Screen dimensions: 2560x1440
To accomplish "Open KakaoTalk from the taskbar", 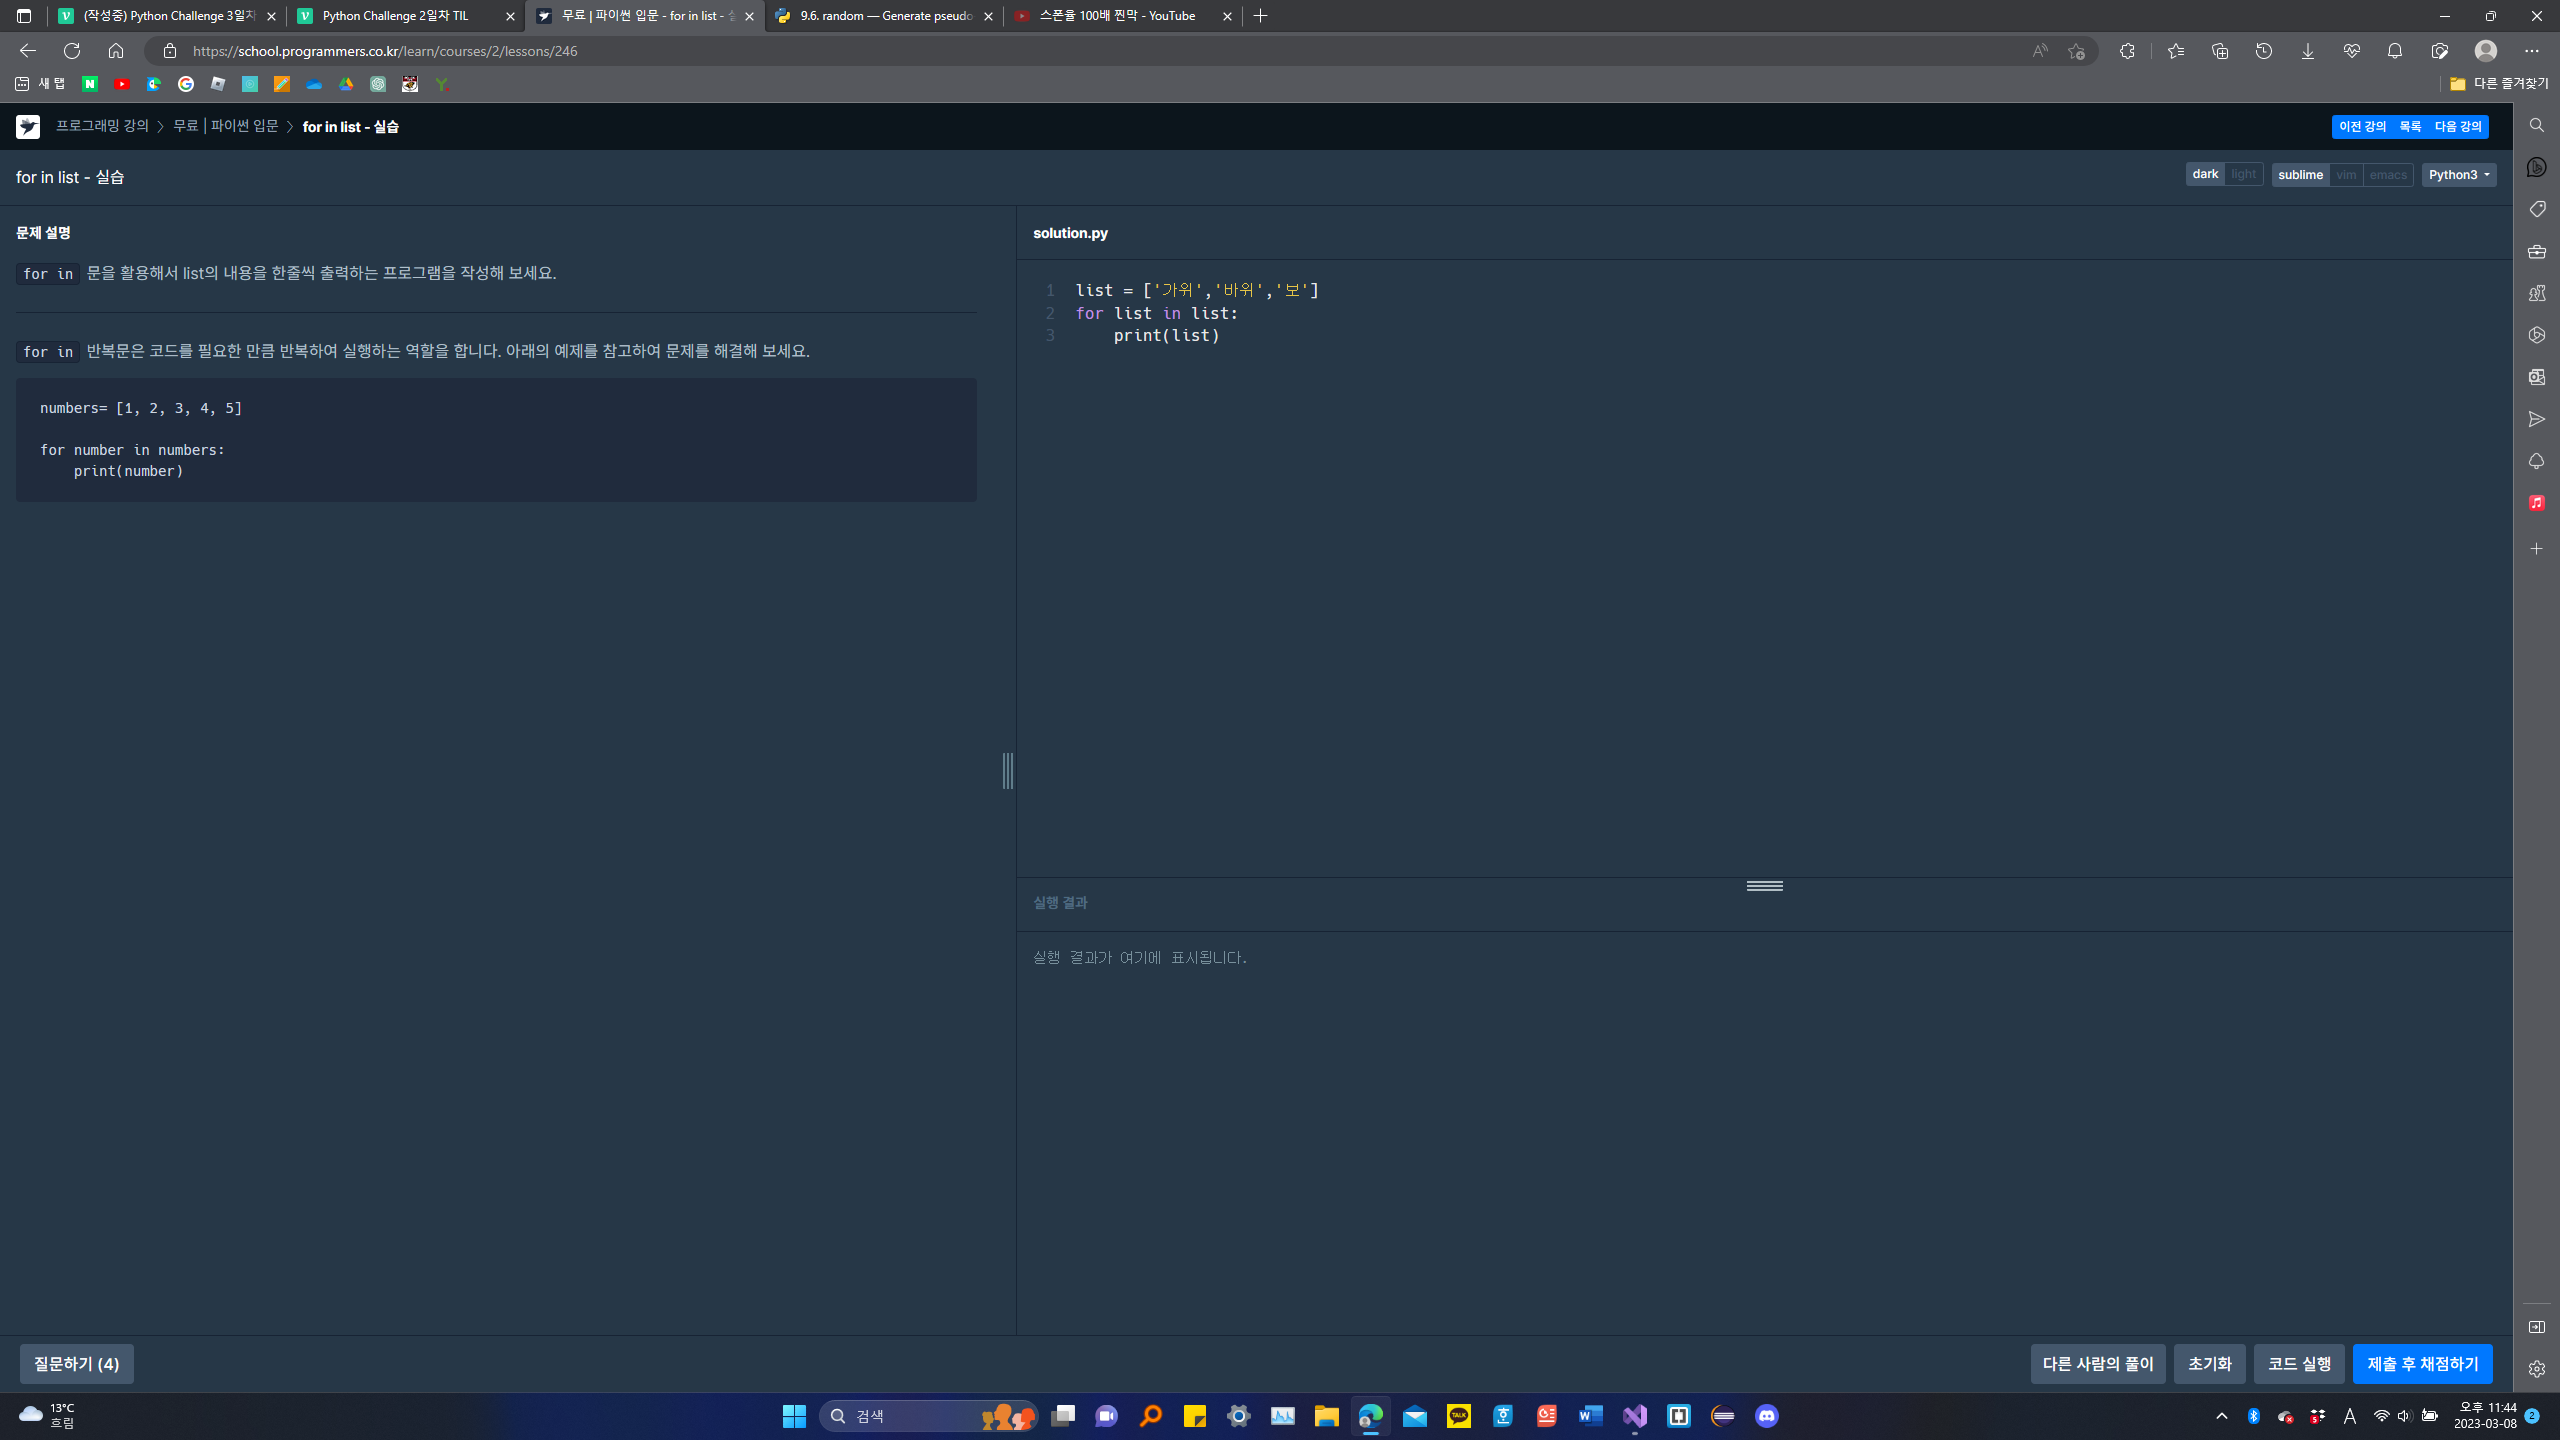I will [1459, 1415].
